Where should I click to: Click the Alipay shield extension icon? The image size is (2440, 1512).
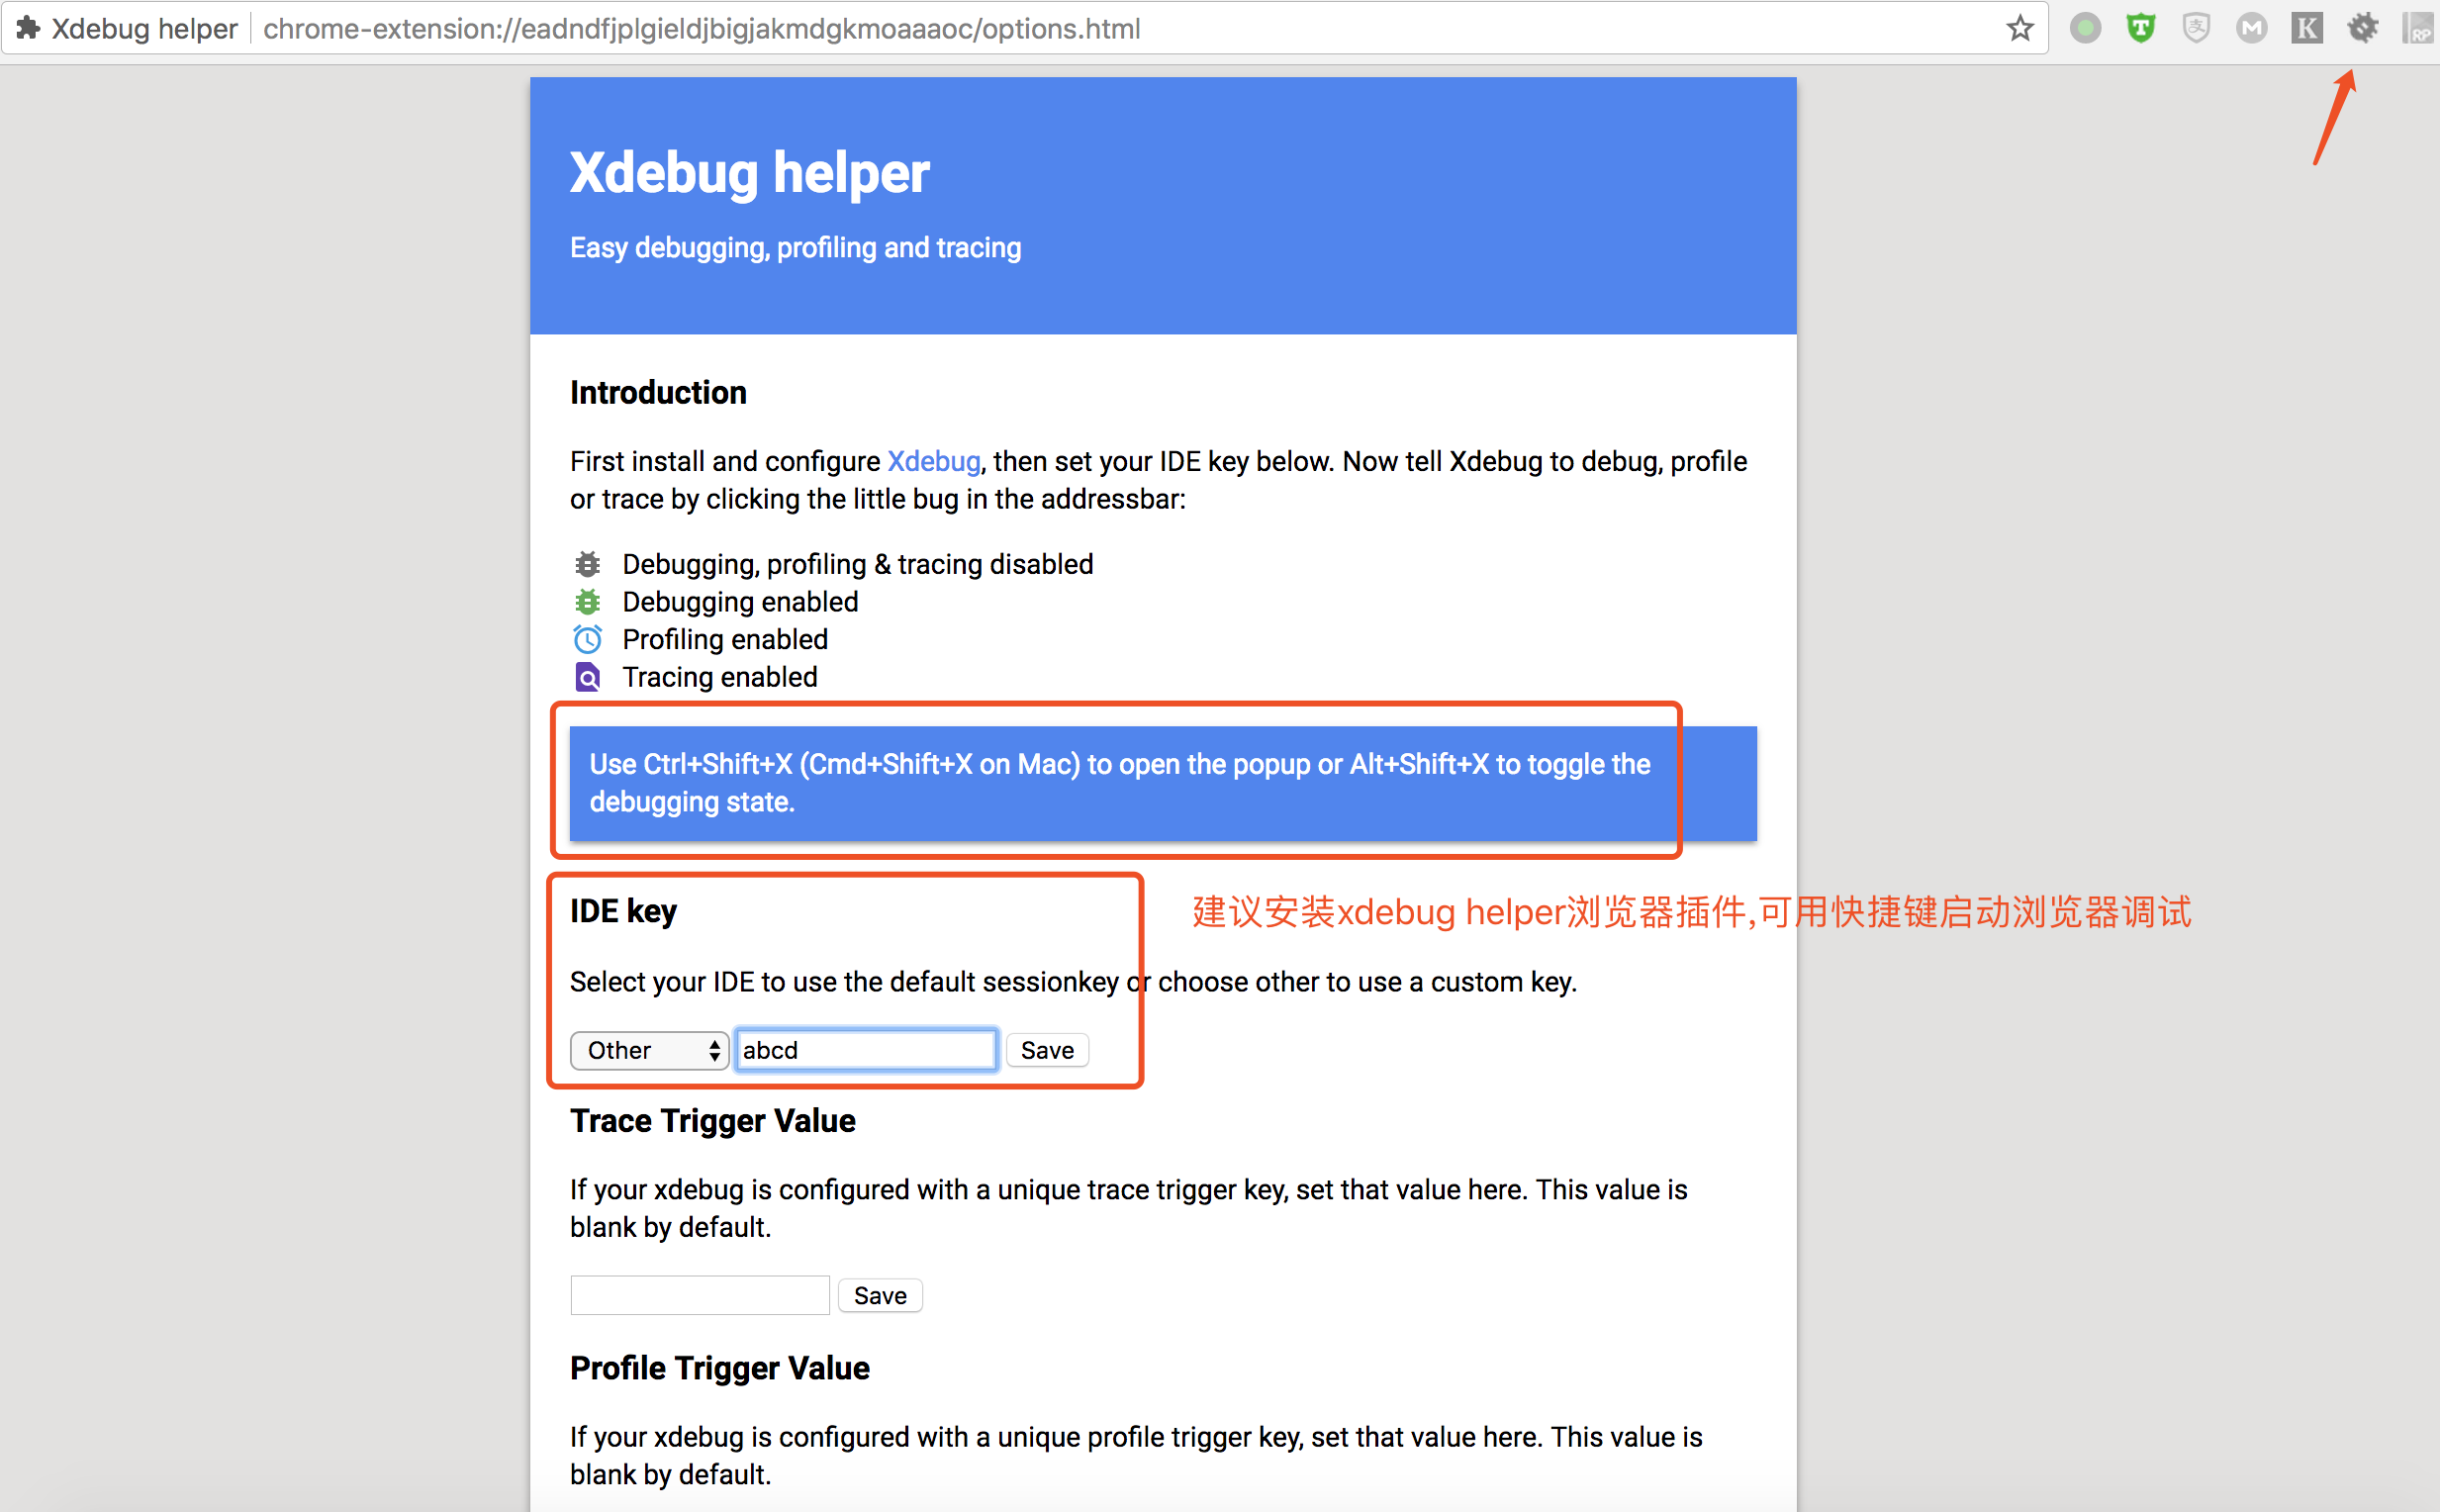click(2196, 28)
